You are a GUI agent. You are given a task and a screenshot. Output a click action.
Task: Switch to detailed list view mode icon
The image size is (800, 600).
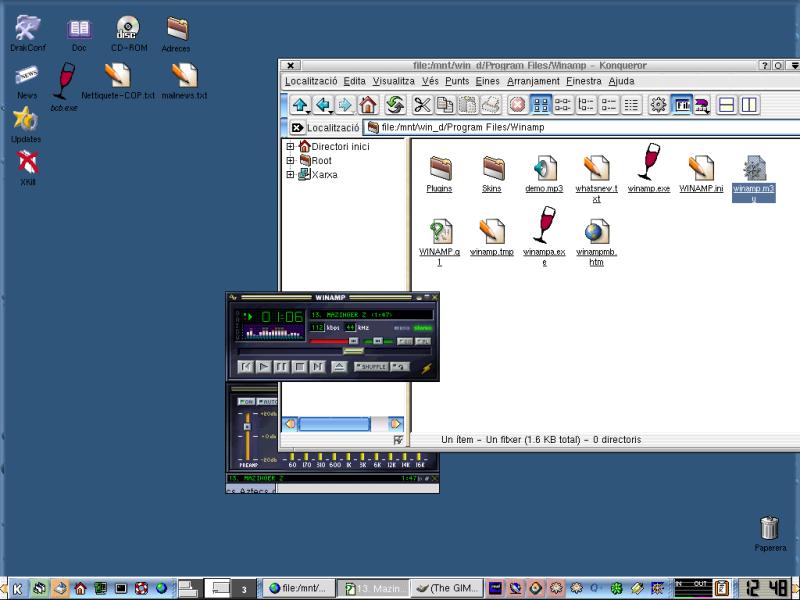tap(609, 105)
